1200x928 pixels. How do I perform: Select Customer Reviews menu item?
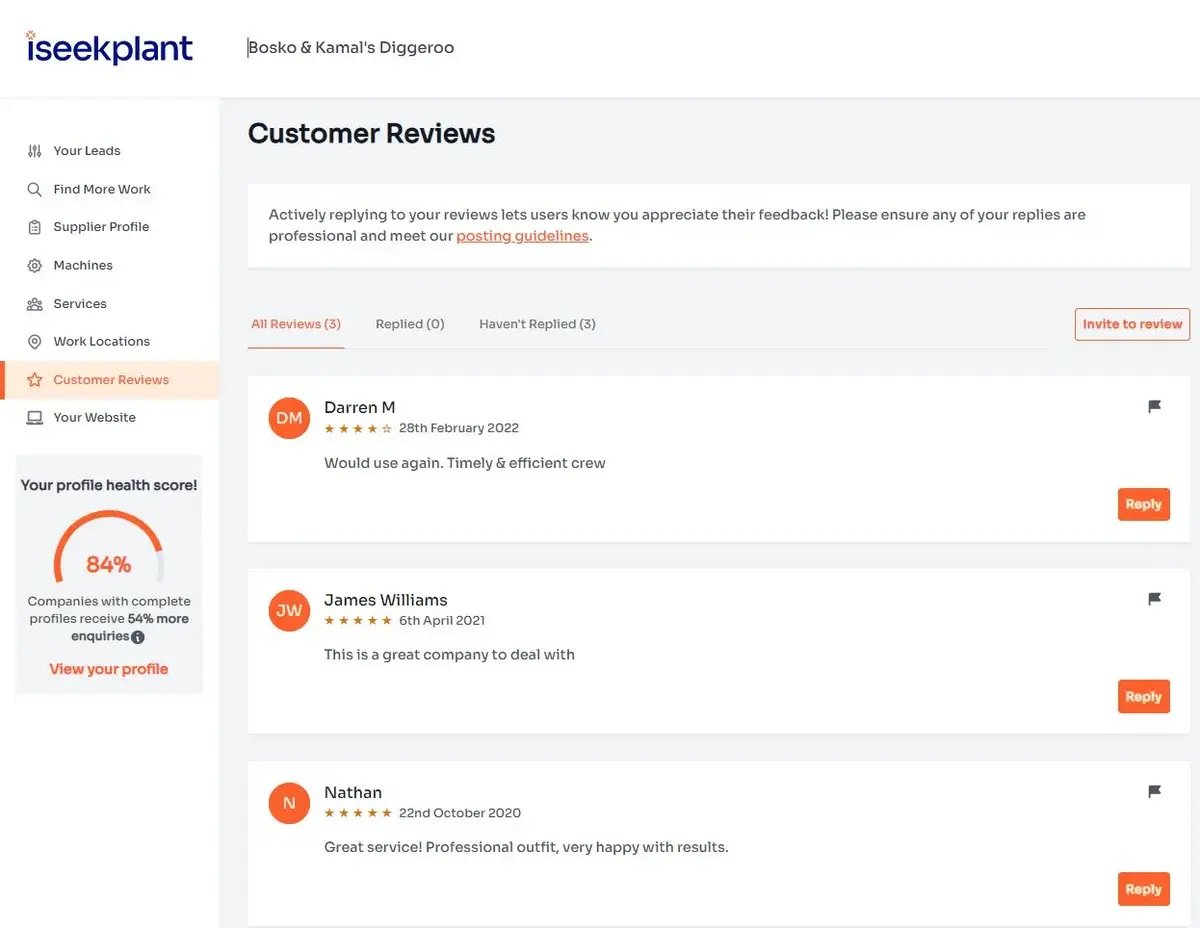tap(110, 380)
